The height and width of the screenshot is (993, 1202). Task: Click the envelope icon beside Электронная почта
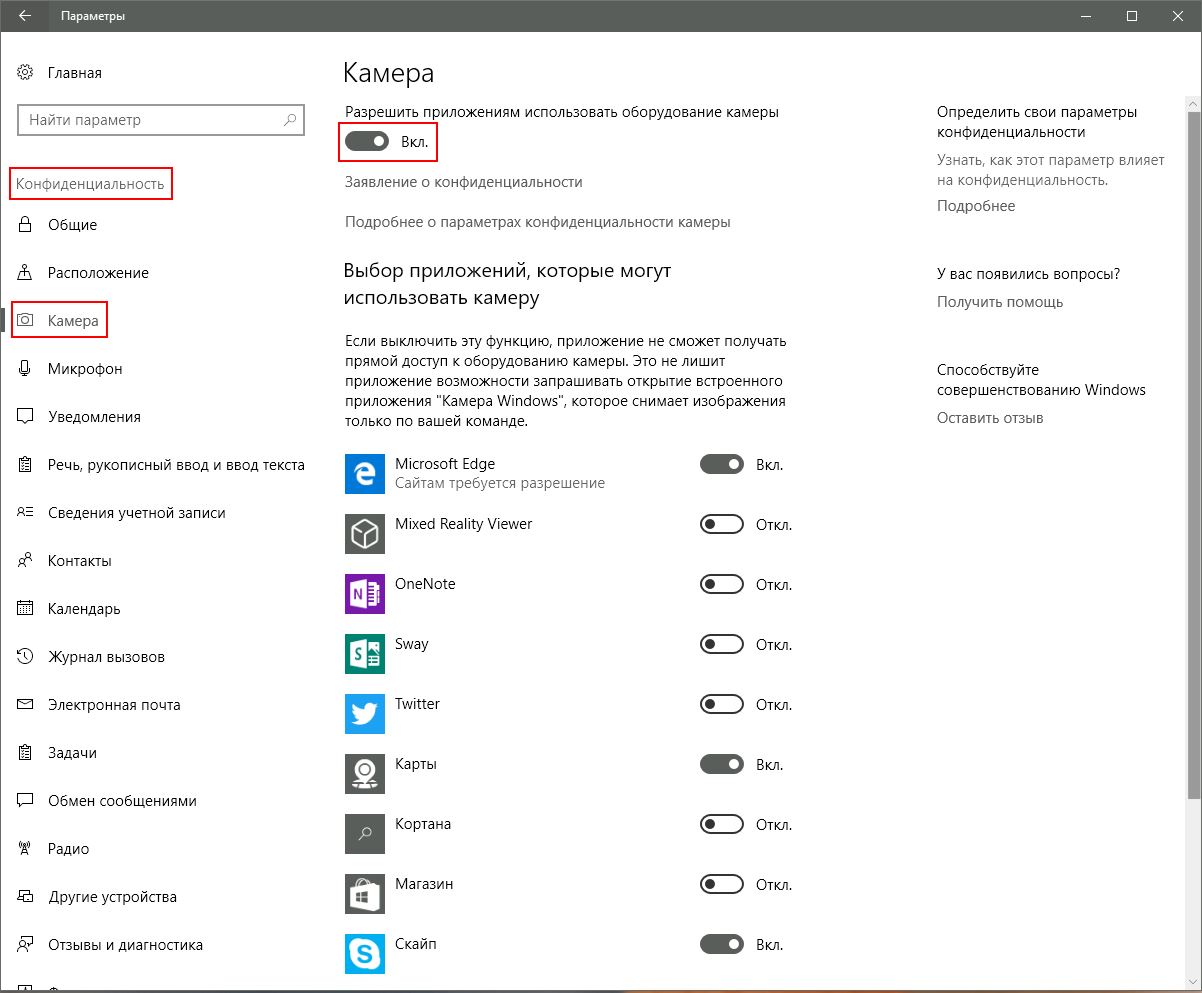coord(26,705)
